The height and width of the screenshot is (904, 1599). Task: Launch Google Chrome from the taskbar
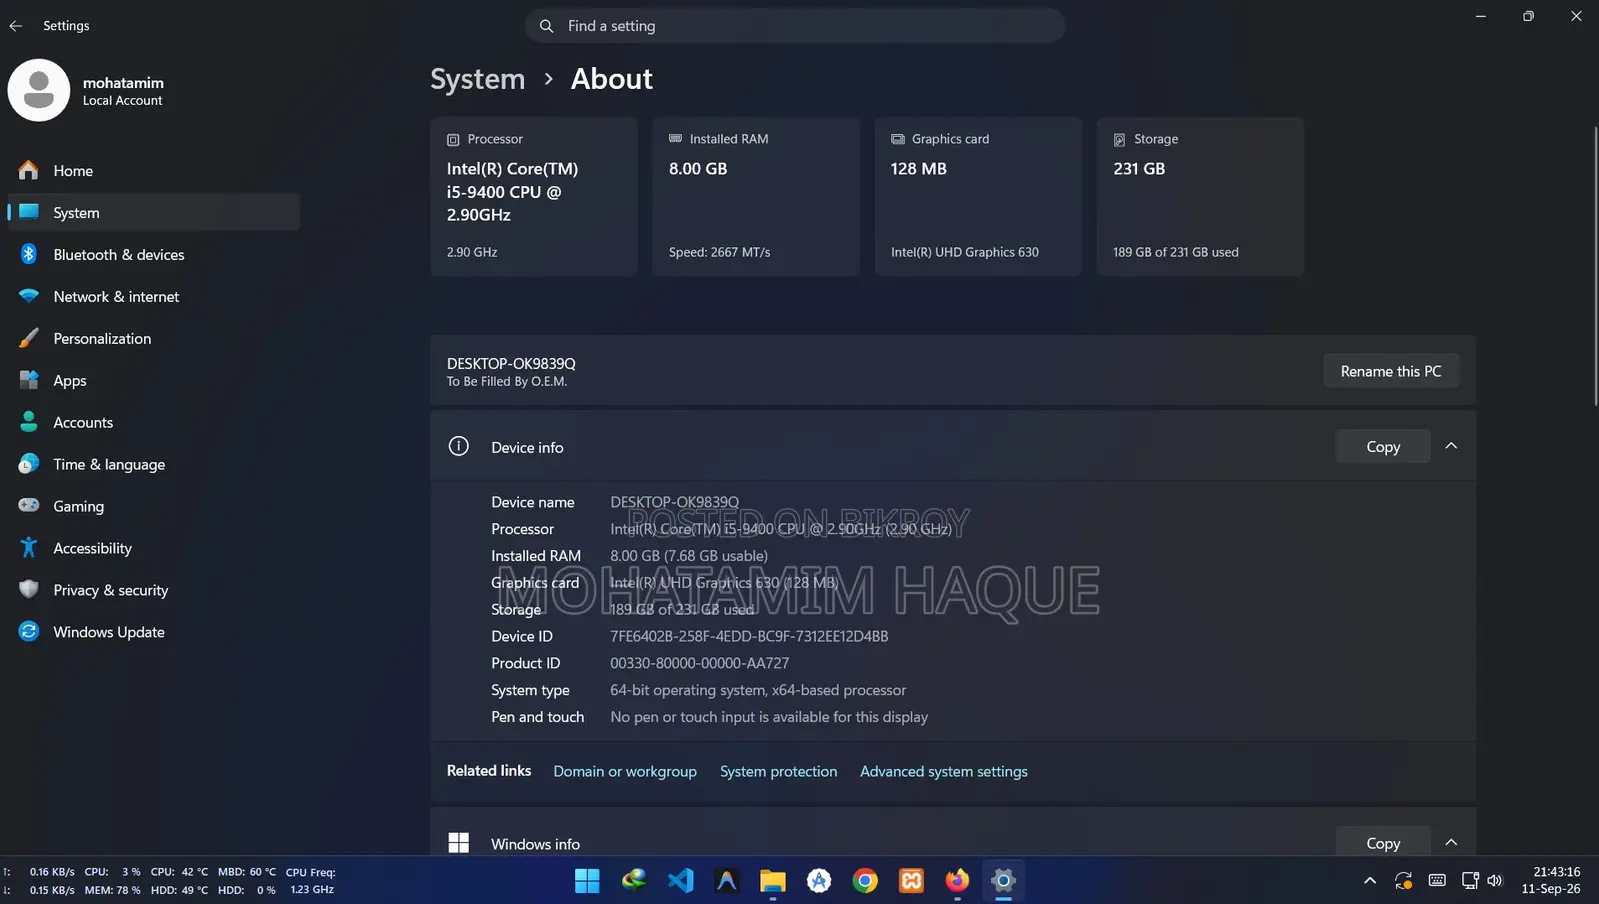point(865,880)
